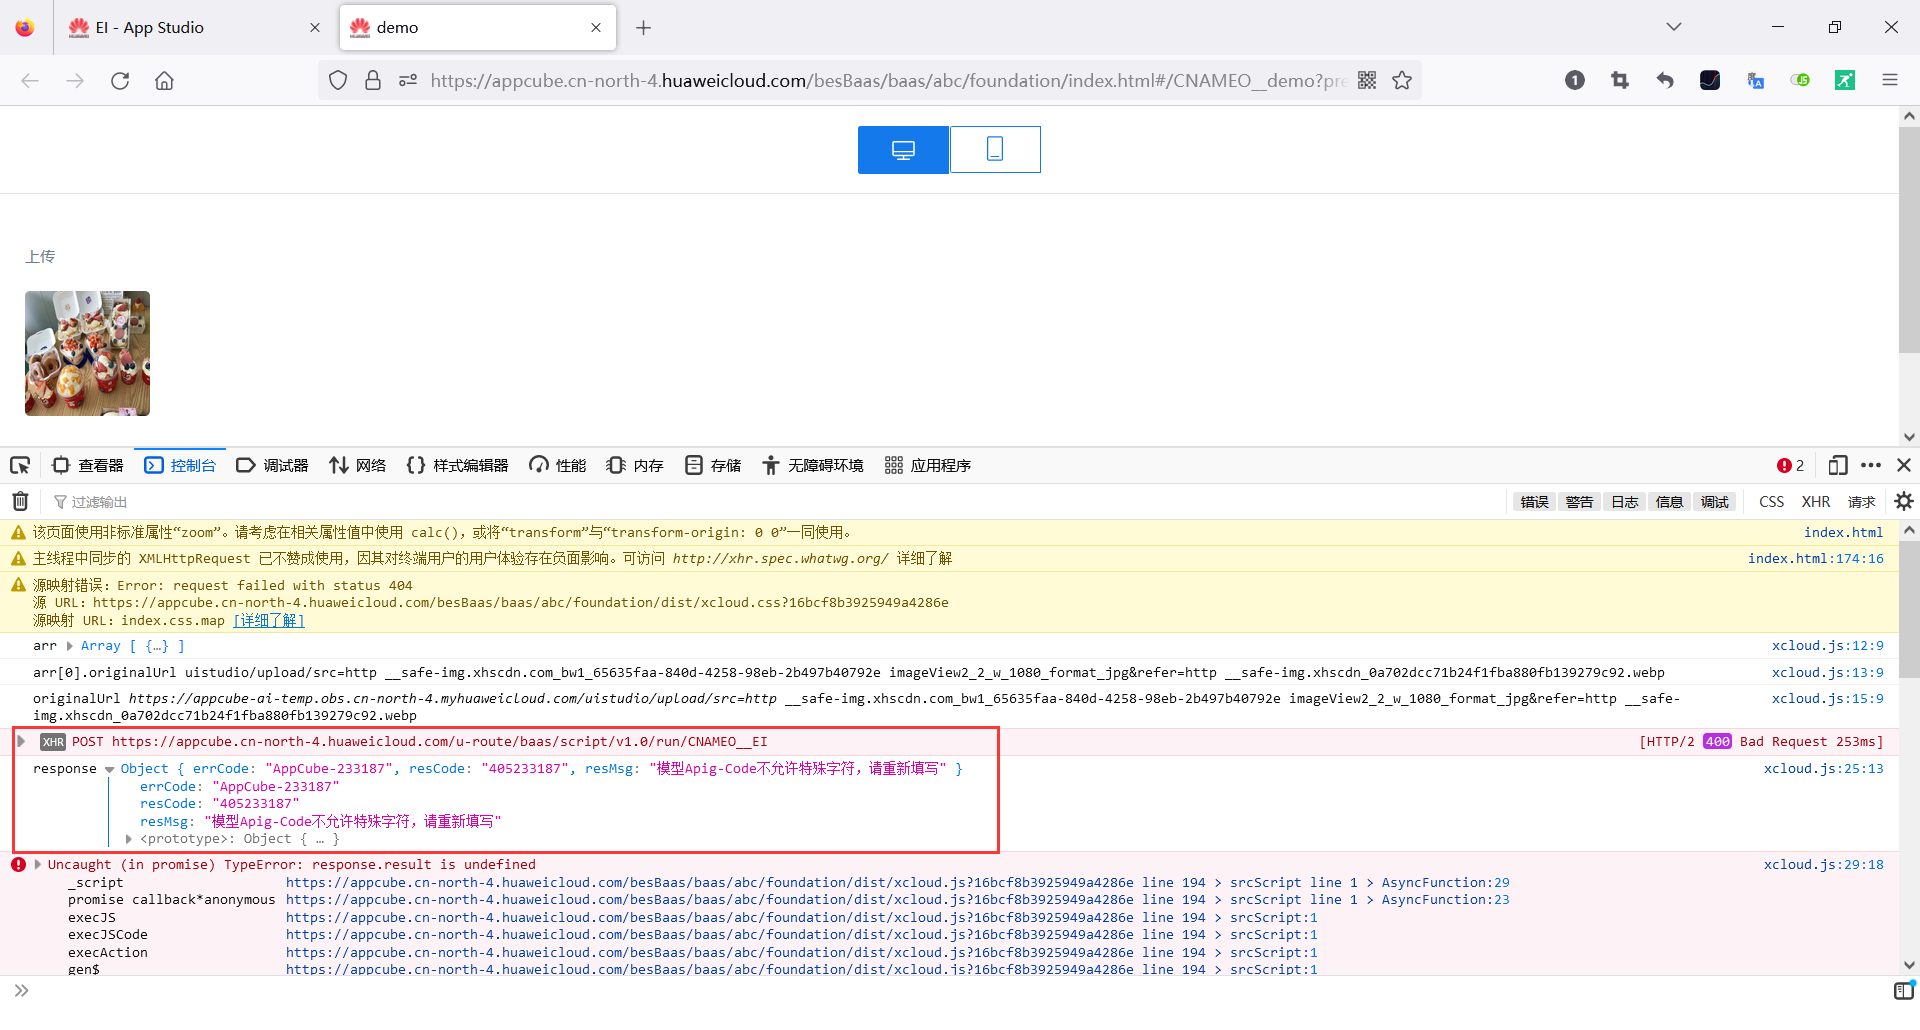Toggle the 警告 console filter
Viewport: 1920px width, 1030px height.
[x=1579, y=502]
